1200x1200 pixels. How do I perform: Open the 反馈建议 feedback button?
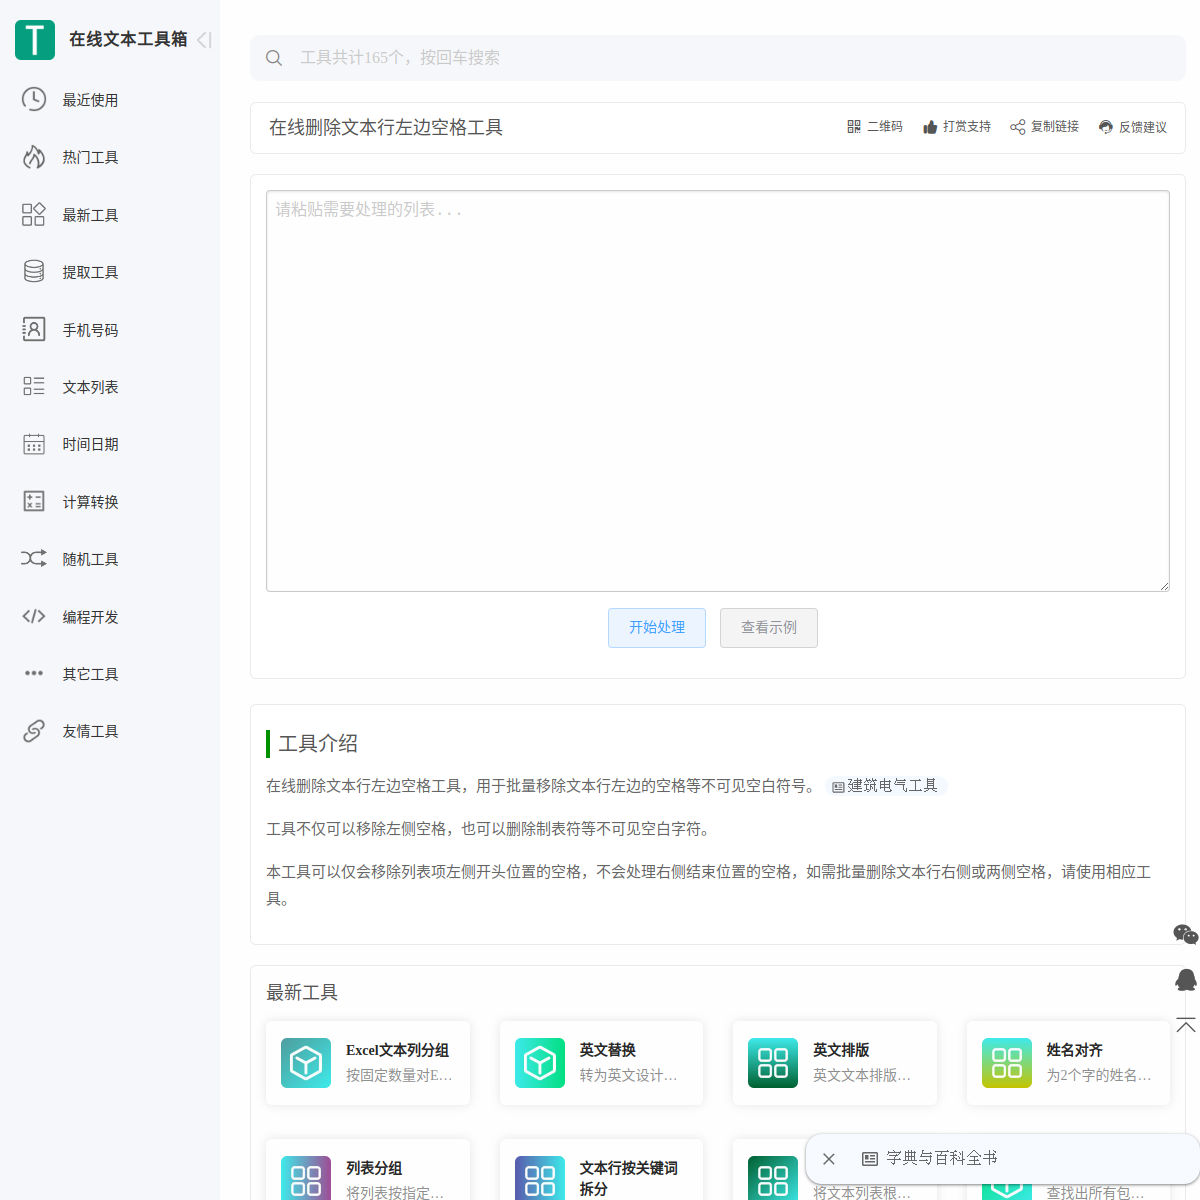[x=1132, y=127]
